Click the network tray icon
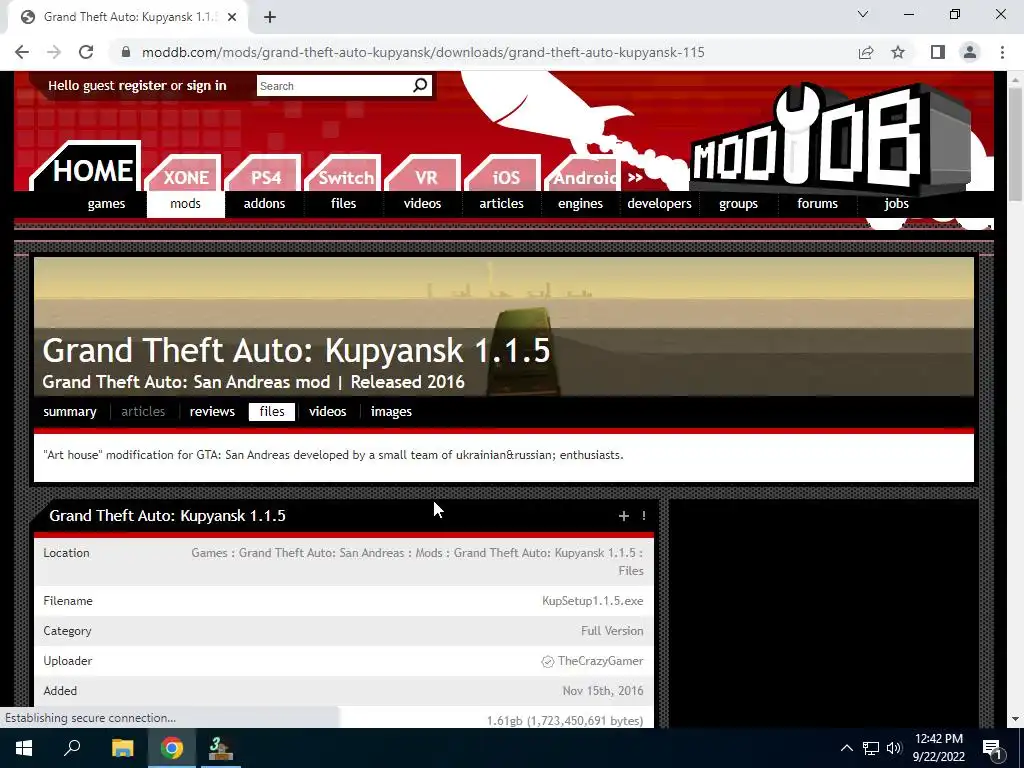This screenshot has height=768, width=1024. (871, 748)
